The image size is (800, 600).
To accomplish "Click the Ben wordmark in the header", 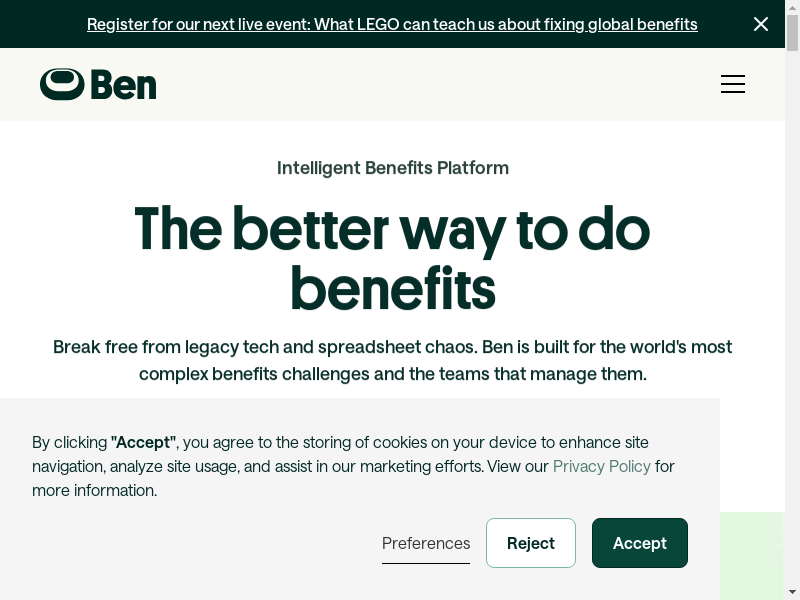I will pyautogui.click(x=123, y=85).
